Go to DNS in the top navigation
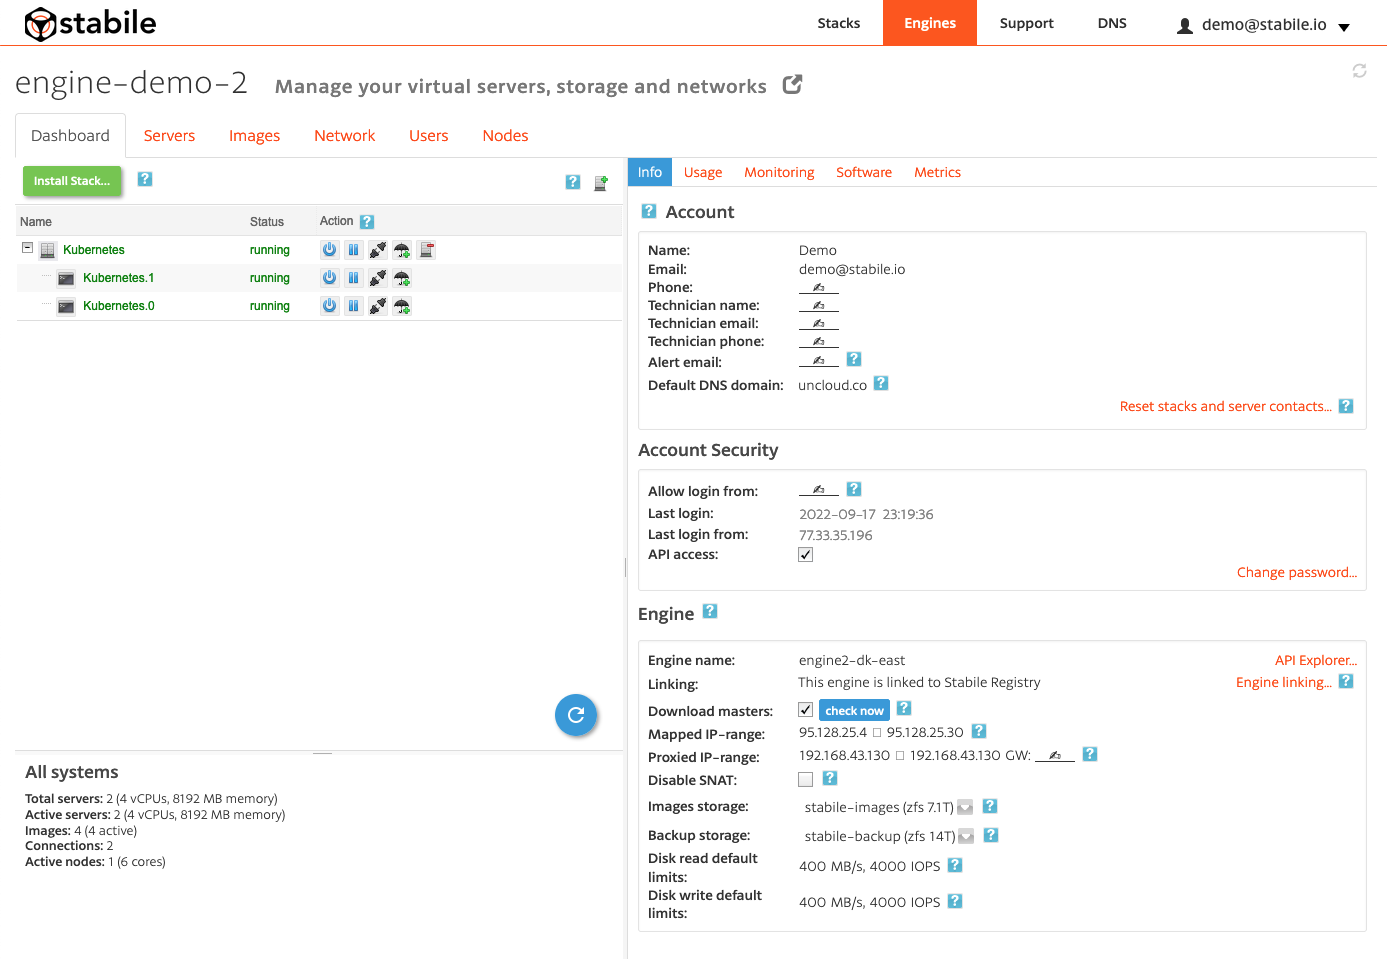The image size is (1387, 959). click(1112, 23)
